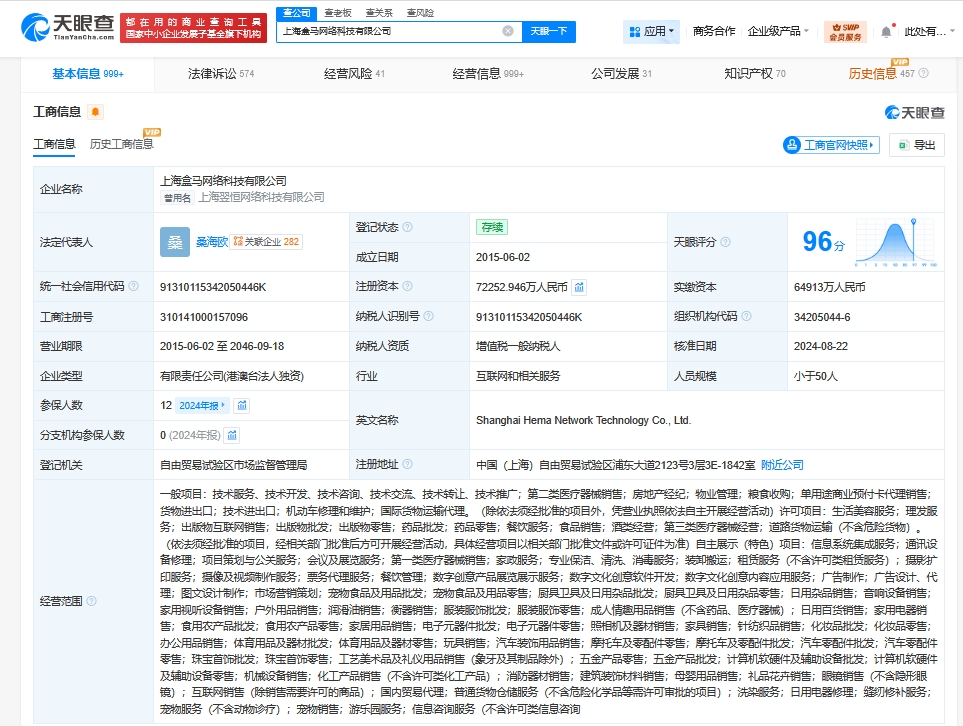This screenshot has height=726, width=963.
Task: Click the annual report icon beside 参保人数
Action: [x=241, y=407]
